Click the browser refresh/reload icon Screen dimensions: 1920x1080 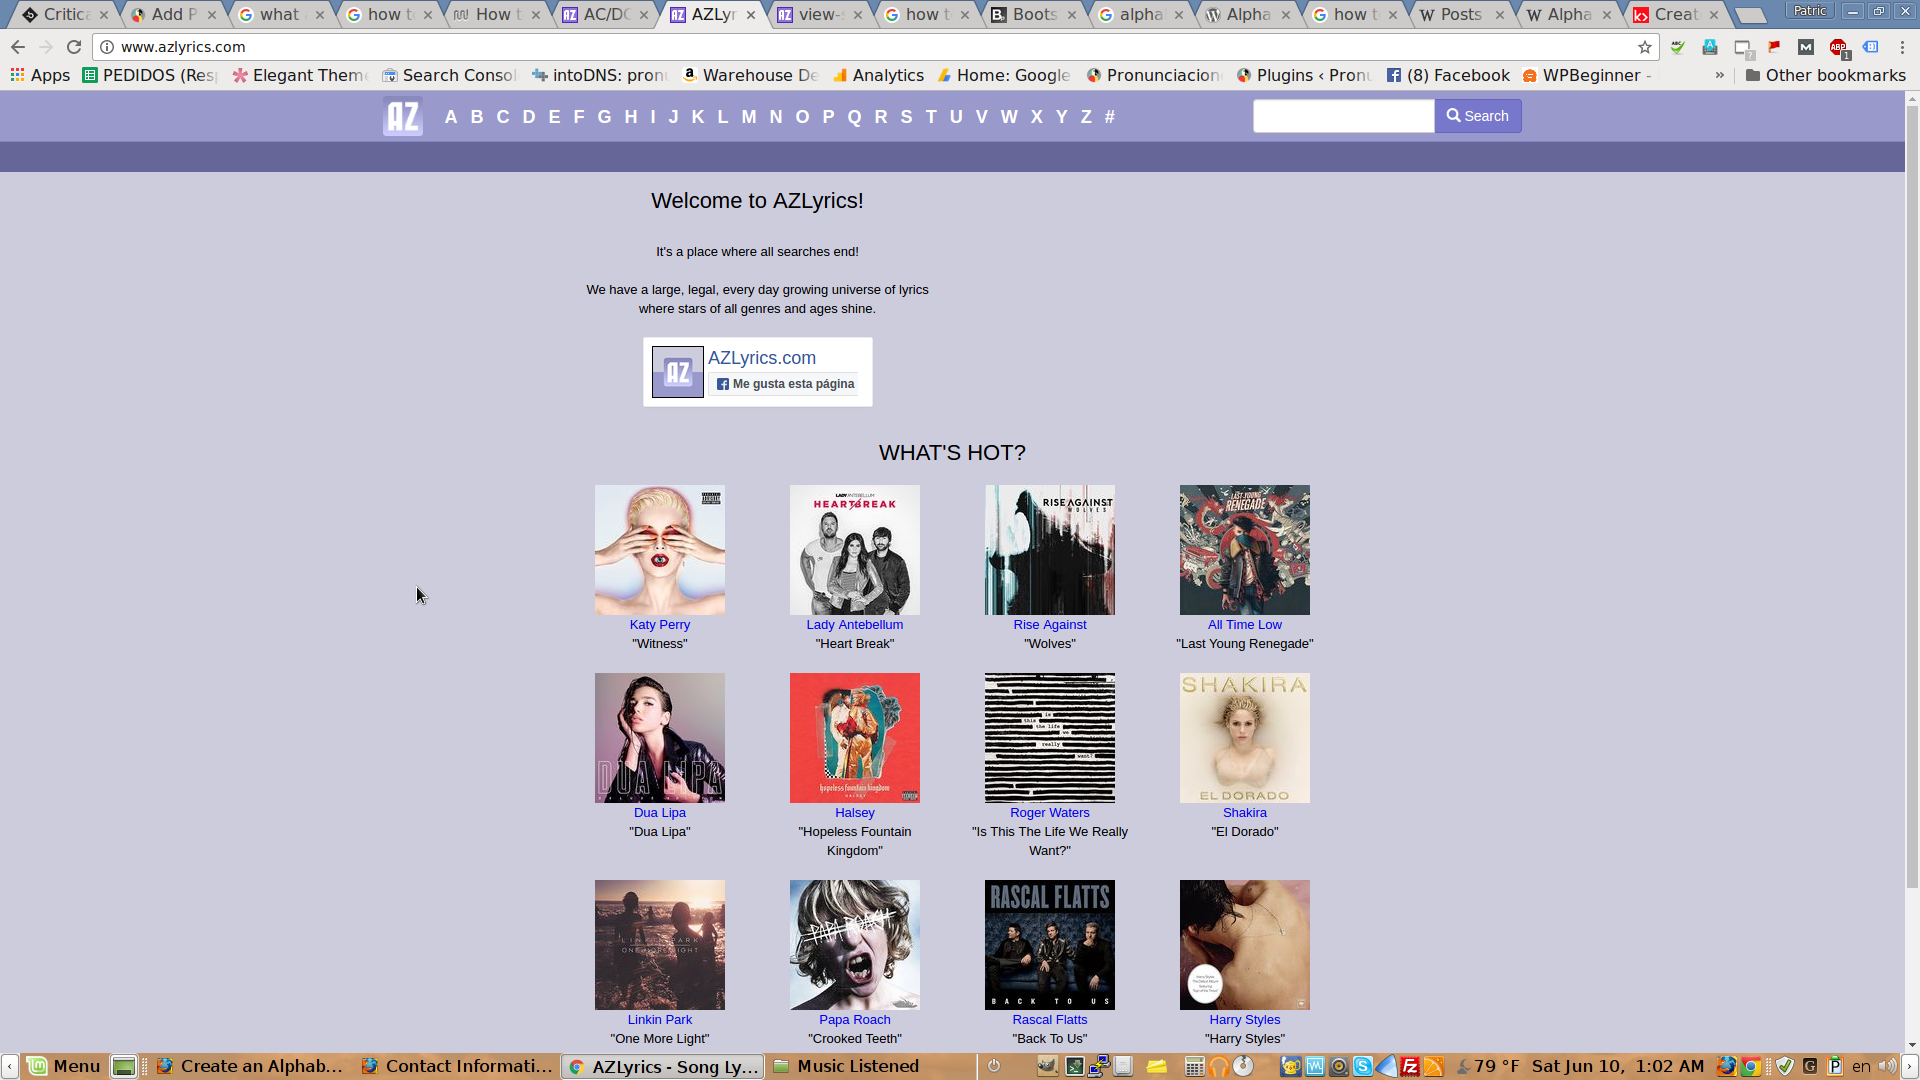[x=75, y=47]
